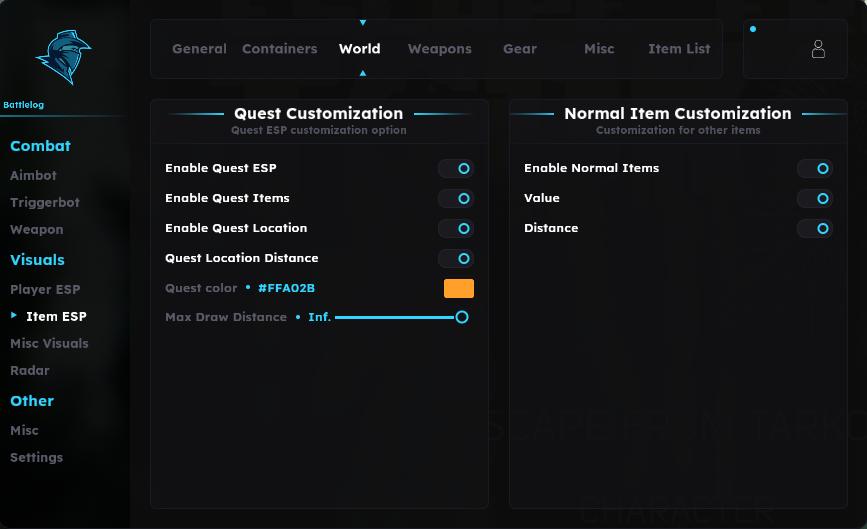Click the up triangle below World tab
Image resolution: width=867 pixels, height=529 pixels.
click(363, 73)
